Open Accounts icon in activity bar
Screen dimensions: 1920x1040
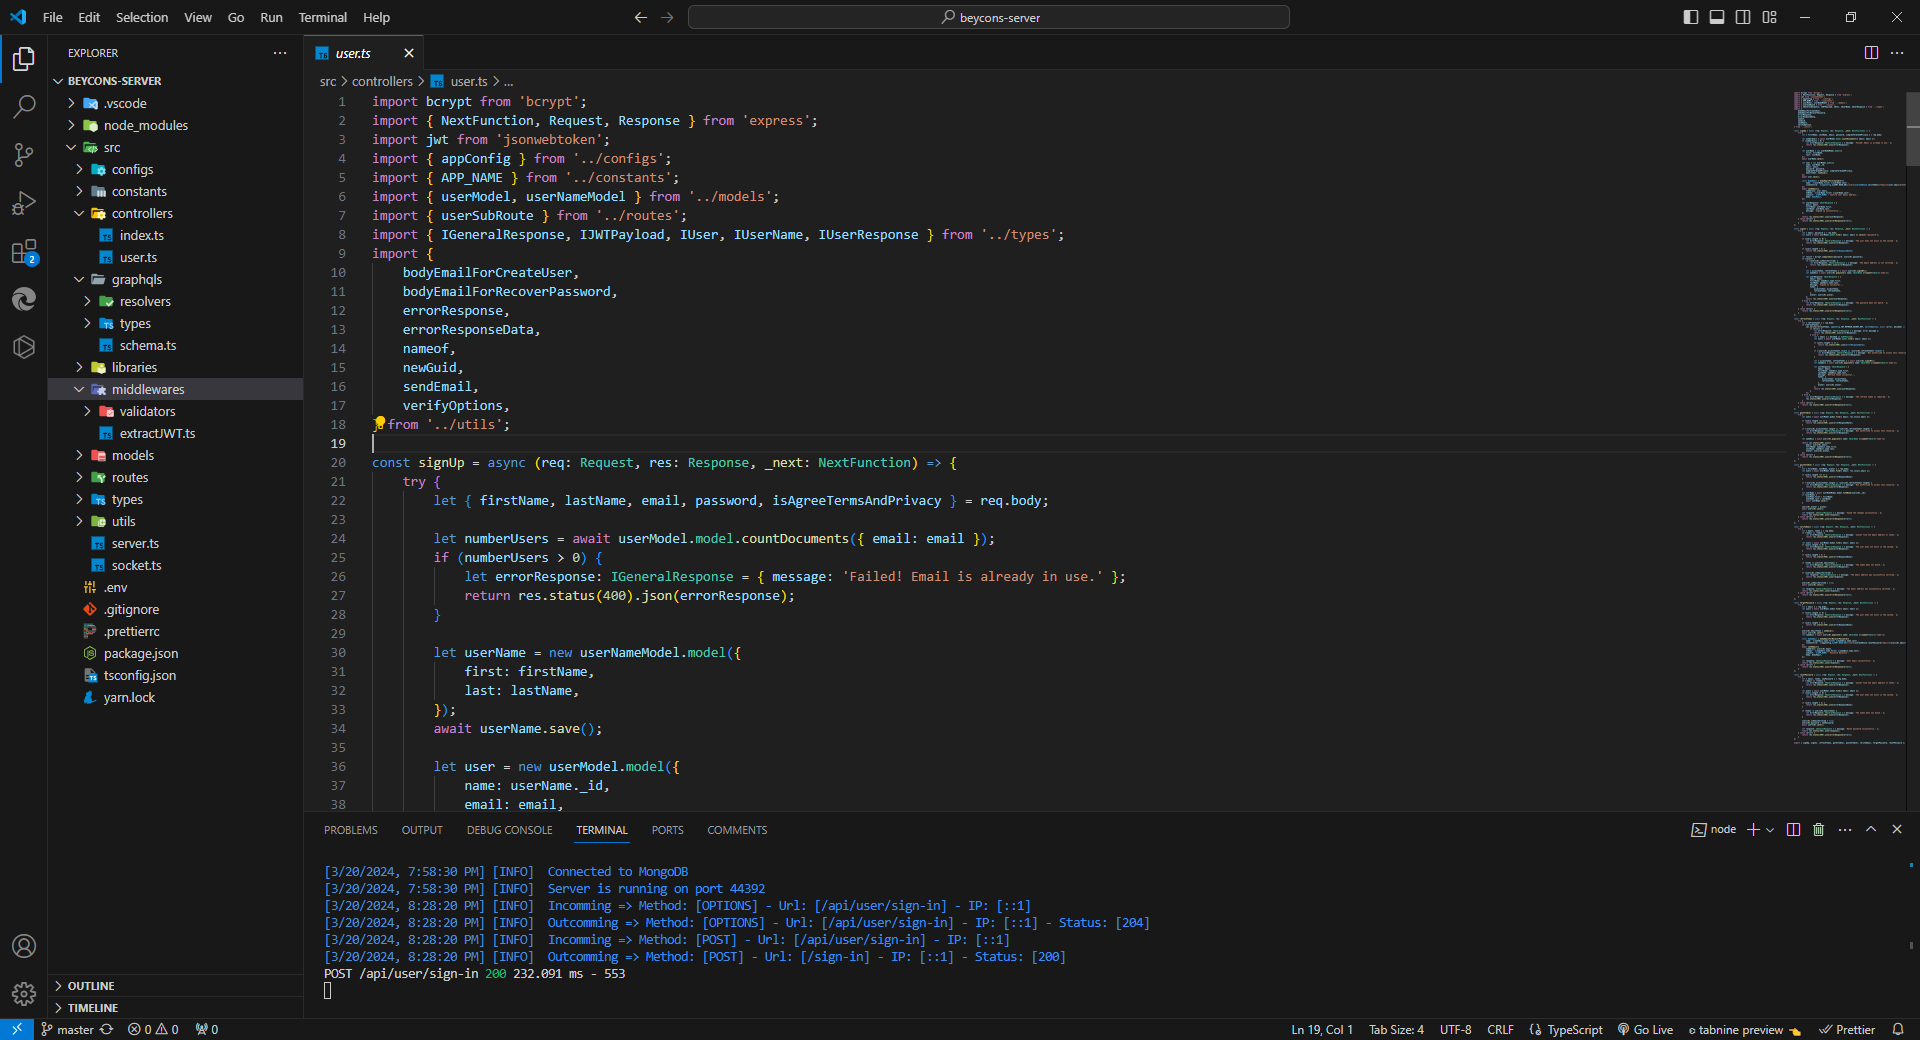24,946
